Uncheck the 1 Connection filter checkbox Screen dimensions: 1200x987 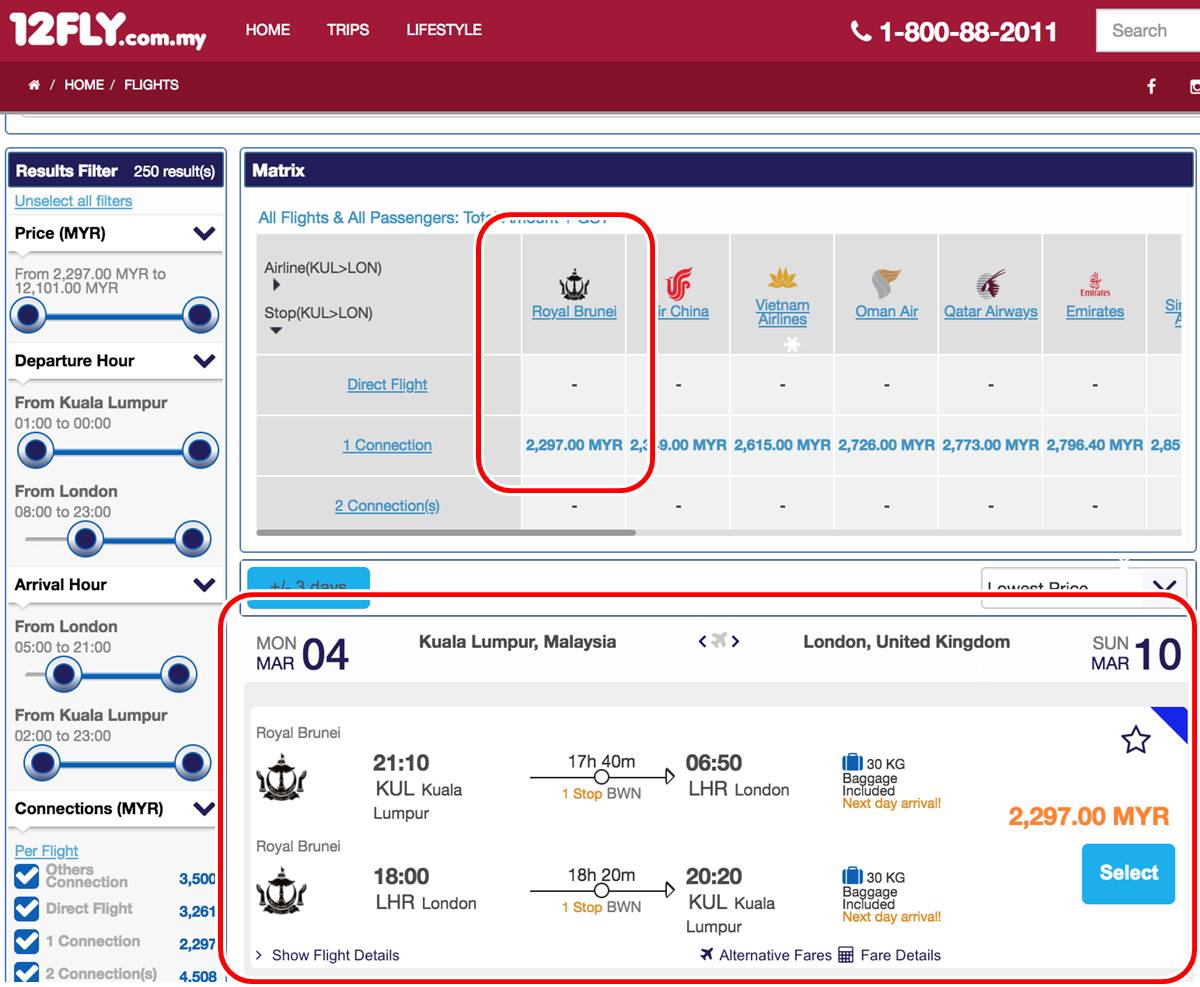pyautogui.click(x=27, y=941)
